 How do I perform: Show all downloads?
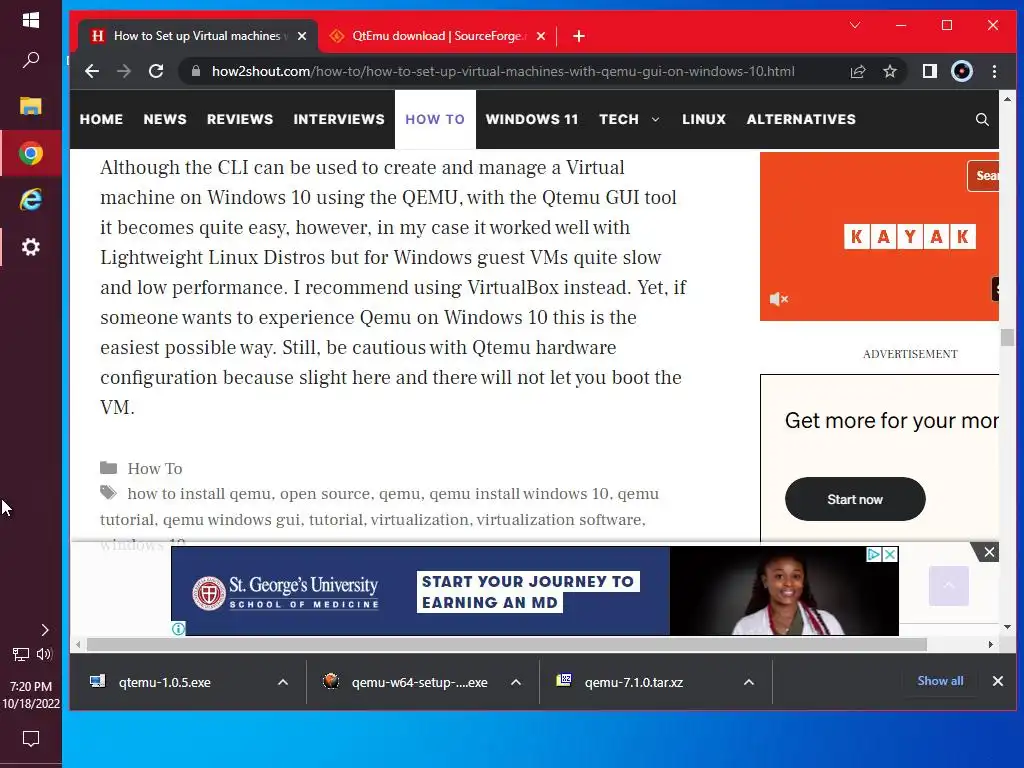[x=940, y=681]
